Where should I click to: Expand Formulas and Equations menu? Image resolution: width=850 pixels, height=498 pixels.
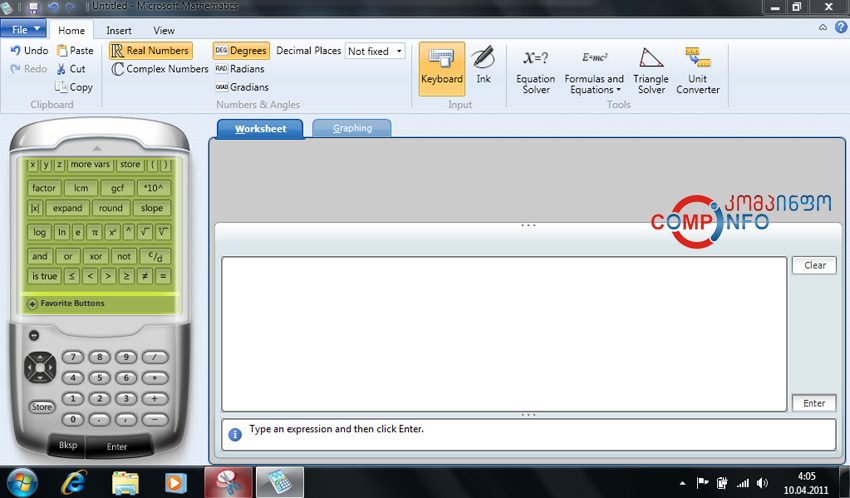tap(594, 71)
